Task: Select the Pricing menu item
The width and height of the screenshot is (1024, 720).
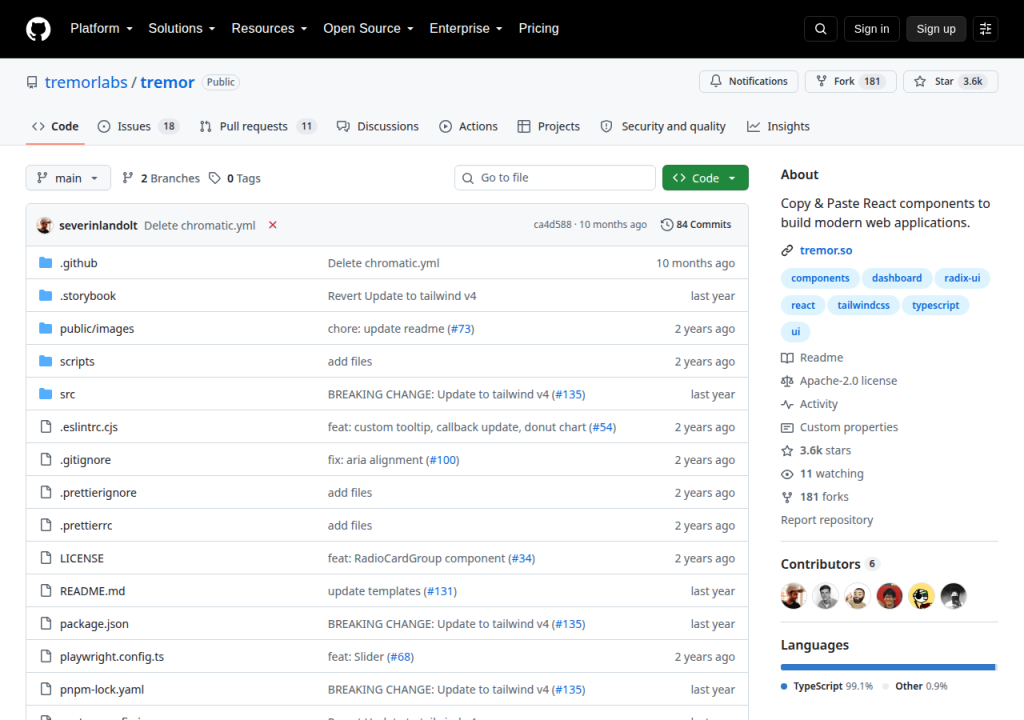Action: (x=539, y=29)
